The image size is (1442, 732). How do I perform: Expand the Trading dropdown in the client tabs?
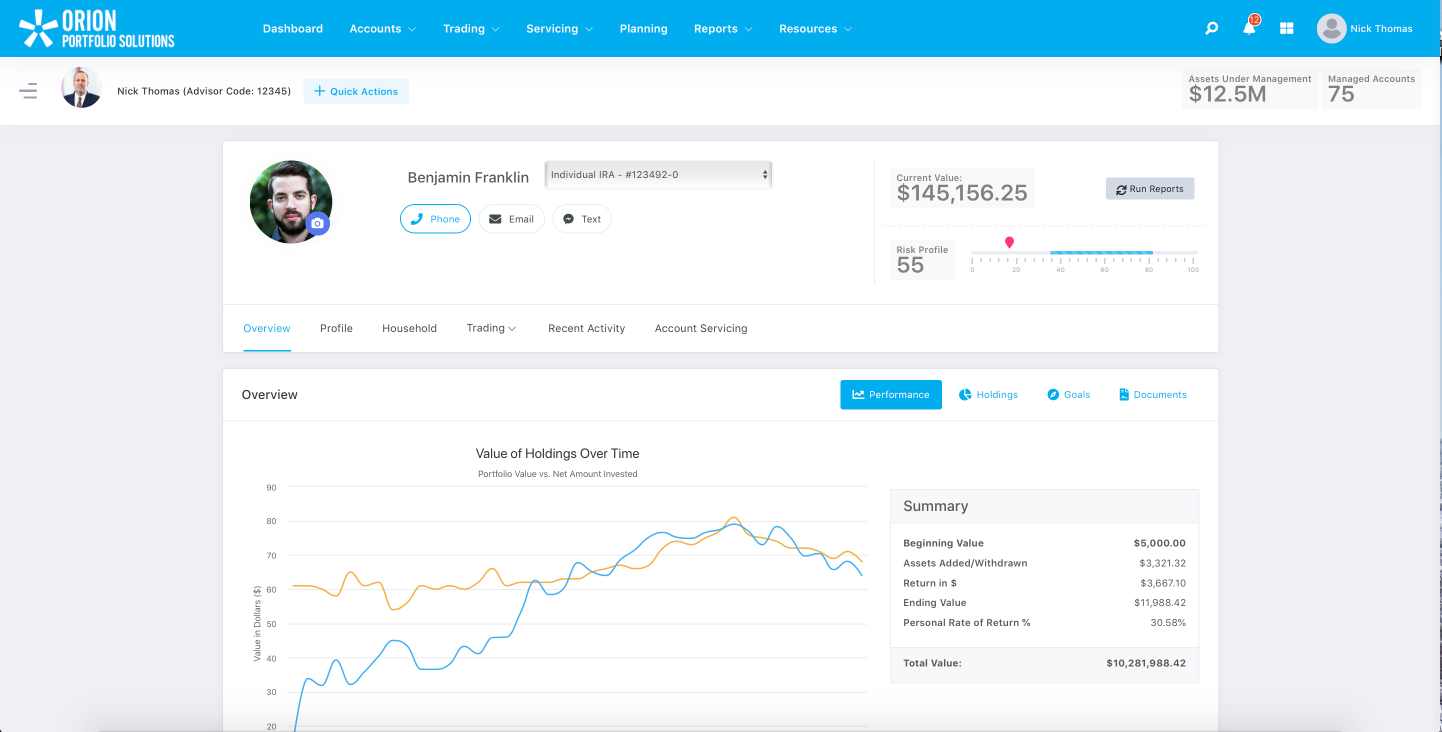click(x=491, y=327)
